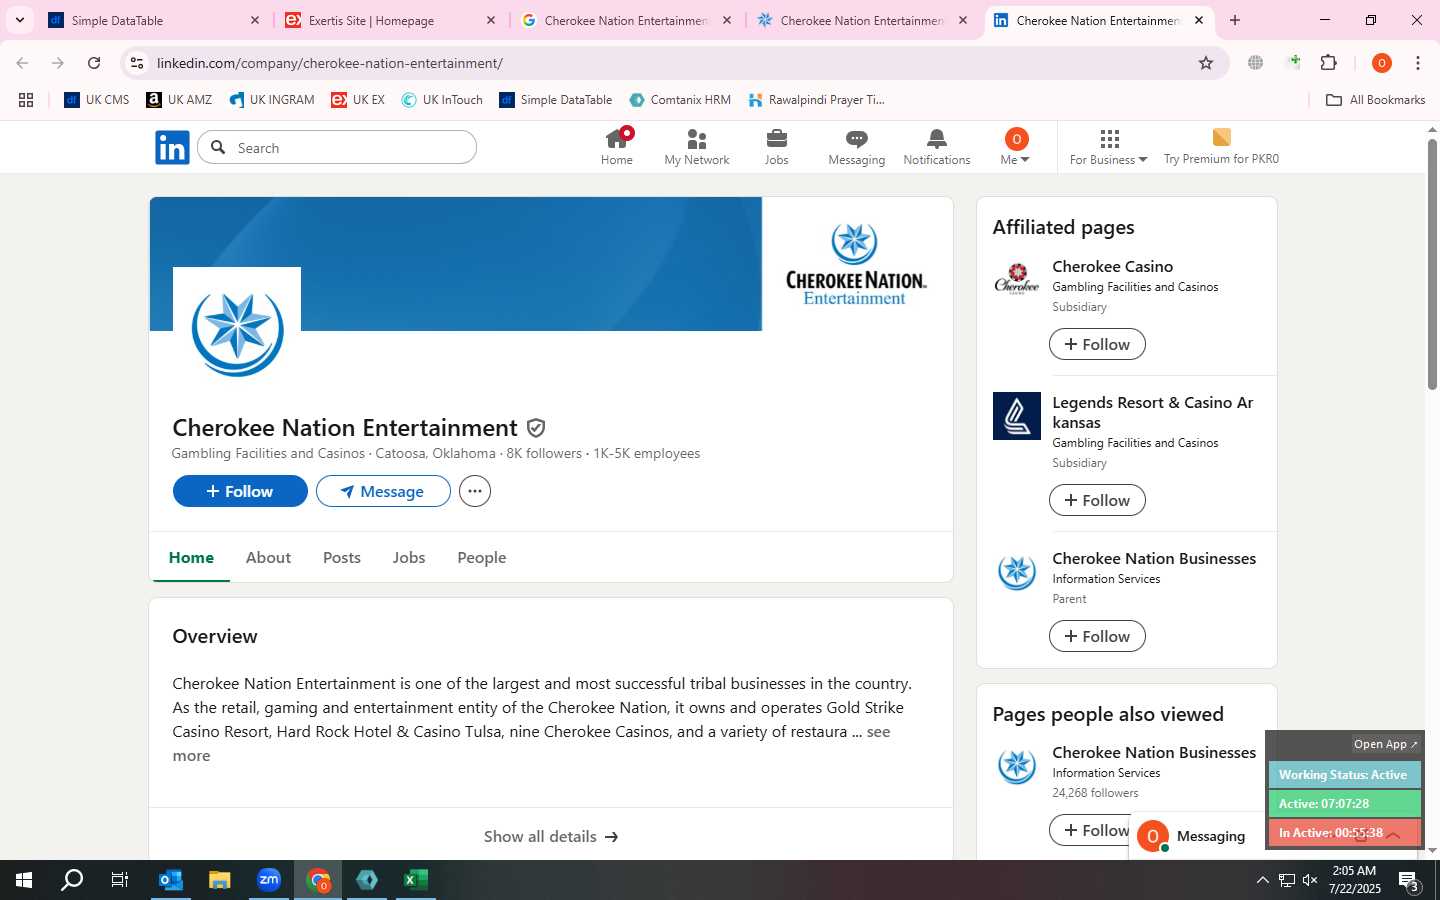View site information icon in address bar

pos(137,63)
